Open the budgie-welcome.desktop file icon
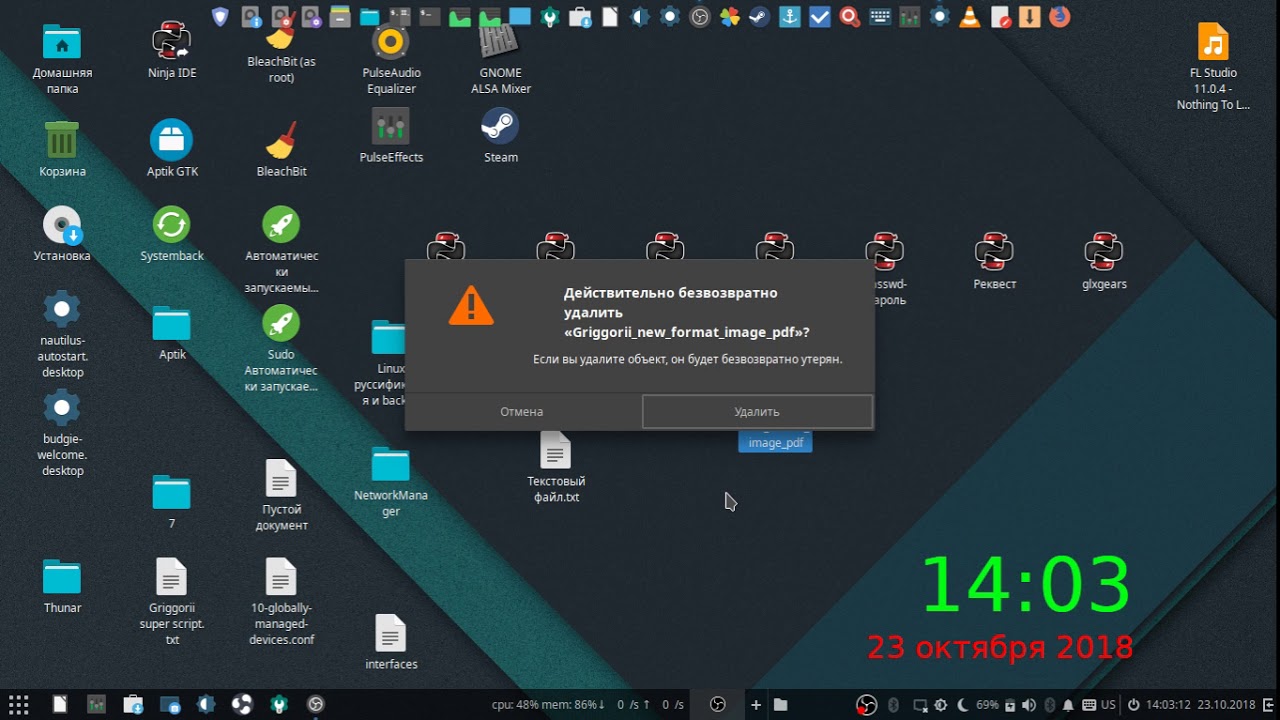Image resolution: width=1280 pixels, height=720 pixels. (x=62, y=408)
